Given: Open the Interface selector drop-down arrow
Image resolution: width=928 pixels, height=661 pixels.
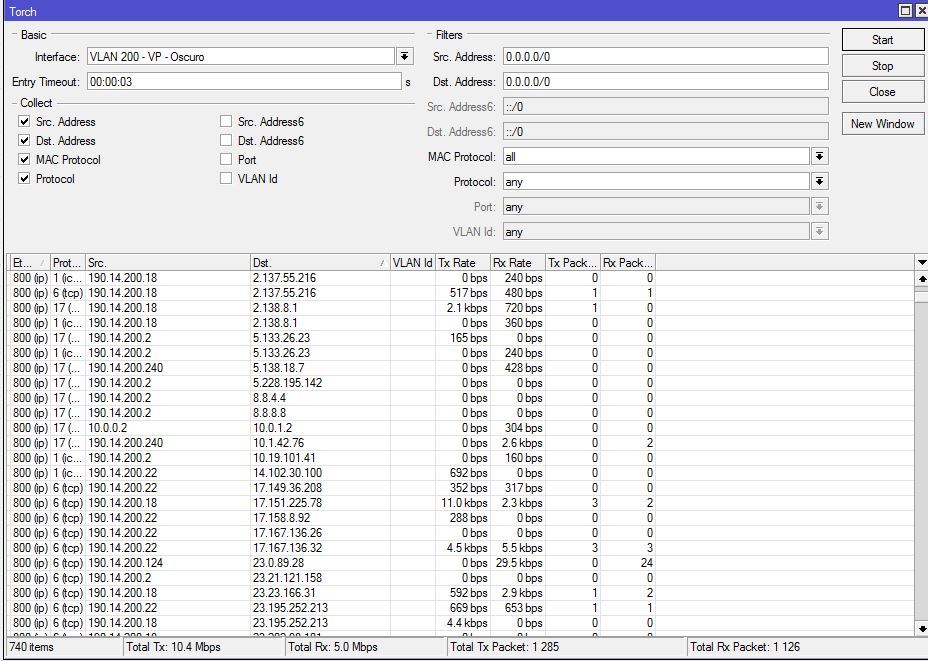Looking at the screenshot, I should coord(407,56).
